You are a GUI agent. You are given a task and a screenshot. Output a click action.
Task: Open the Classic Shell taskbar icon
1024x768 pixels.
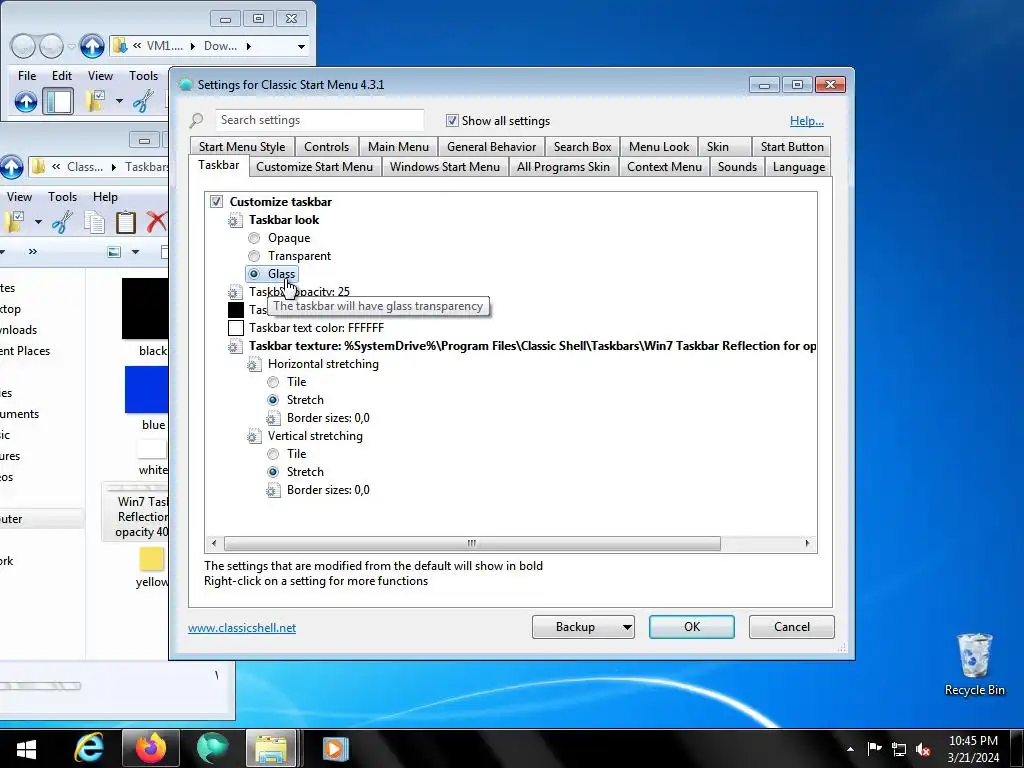(x=212, y=748)
